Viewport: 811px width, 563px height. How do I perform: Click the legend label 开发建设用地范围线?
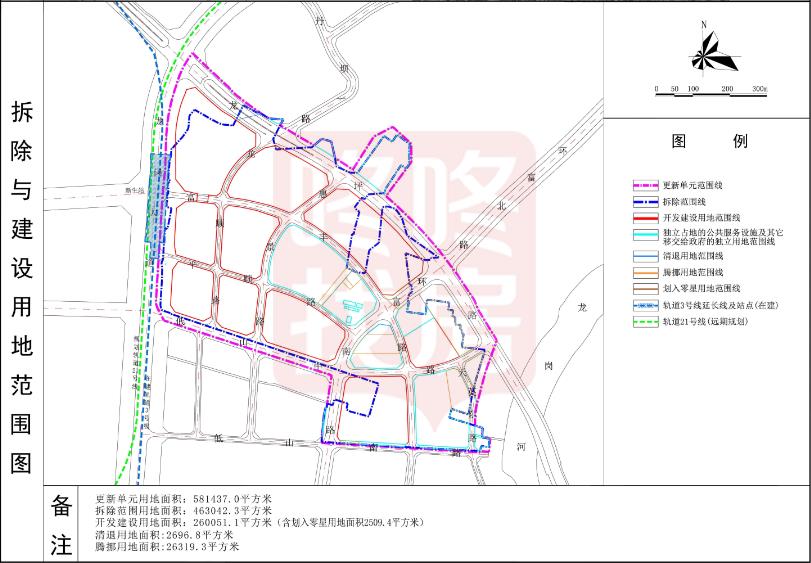tap(701, 218)
